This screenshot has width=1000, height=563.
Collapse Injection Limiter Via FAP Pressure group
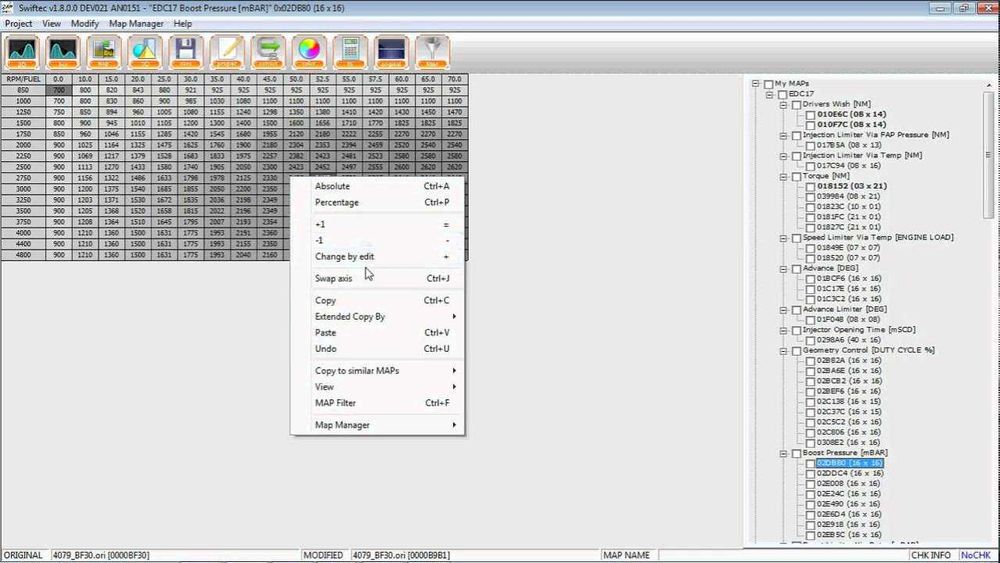[784, 135]
